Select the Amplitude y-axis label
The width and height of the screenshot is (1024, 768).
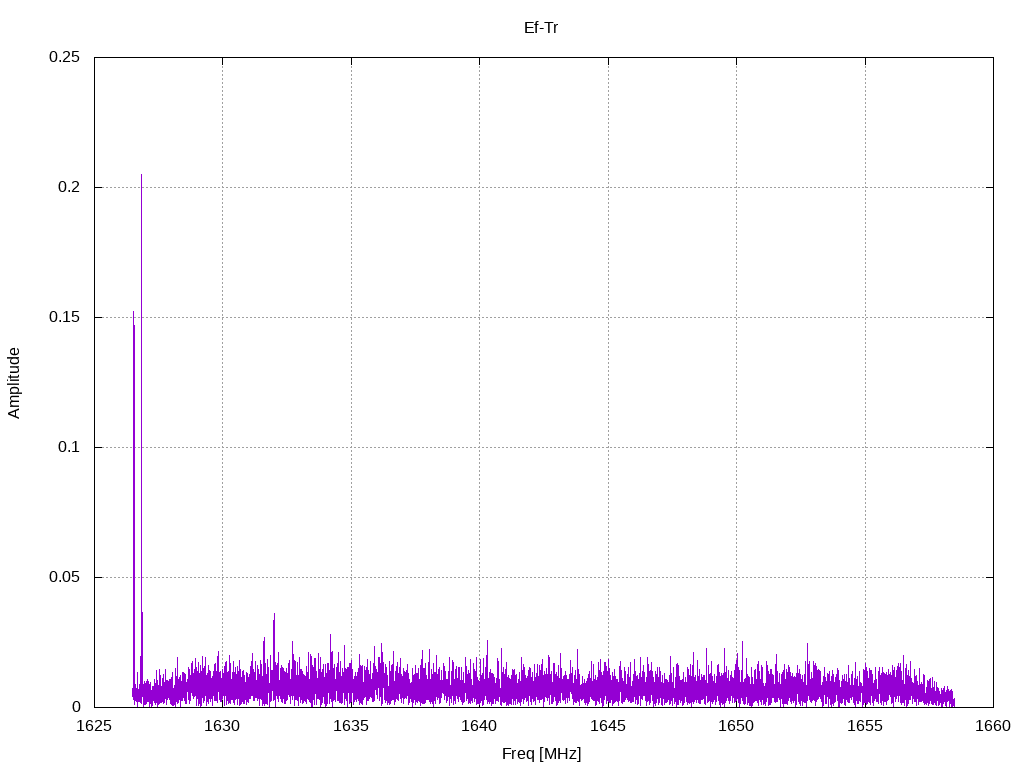pyautogui.click(x=14, y=383)
